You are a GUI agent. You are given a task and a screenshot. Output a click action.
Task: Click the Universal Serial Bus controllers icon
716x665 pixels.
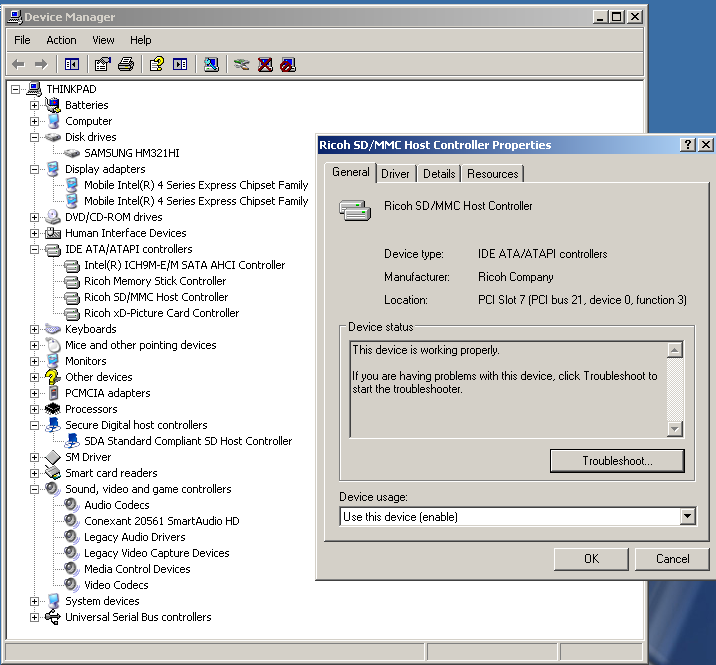pyautogui.click(x=53, y=617)
